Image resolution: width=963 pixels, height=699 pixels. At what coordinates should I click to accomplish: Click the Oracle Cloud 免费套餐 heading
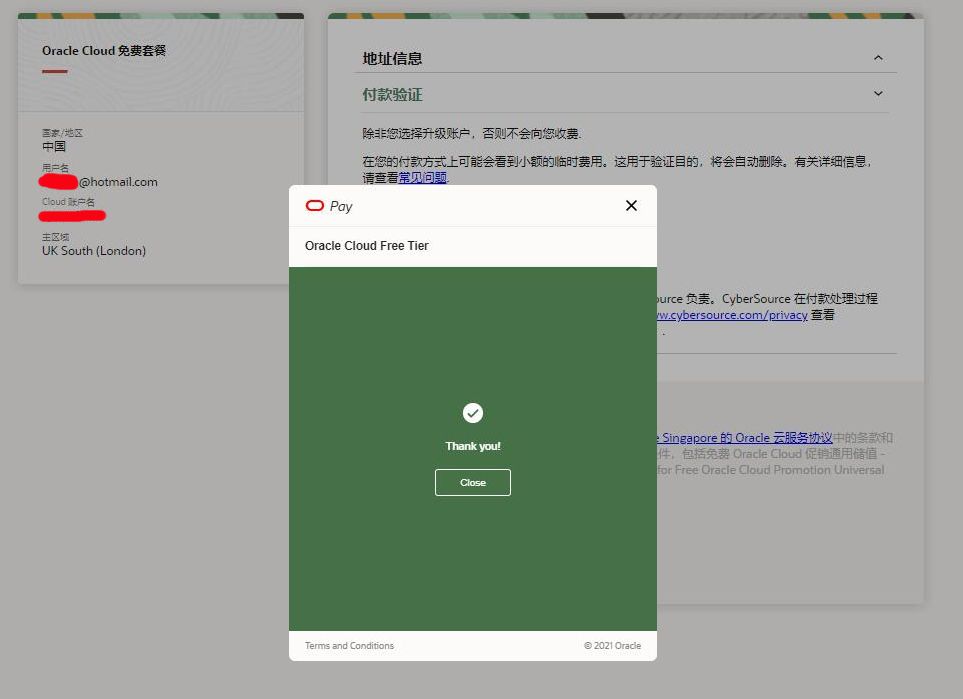tap(104, 50)
